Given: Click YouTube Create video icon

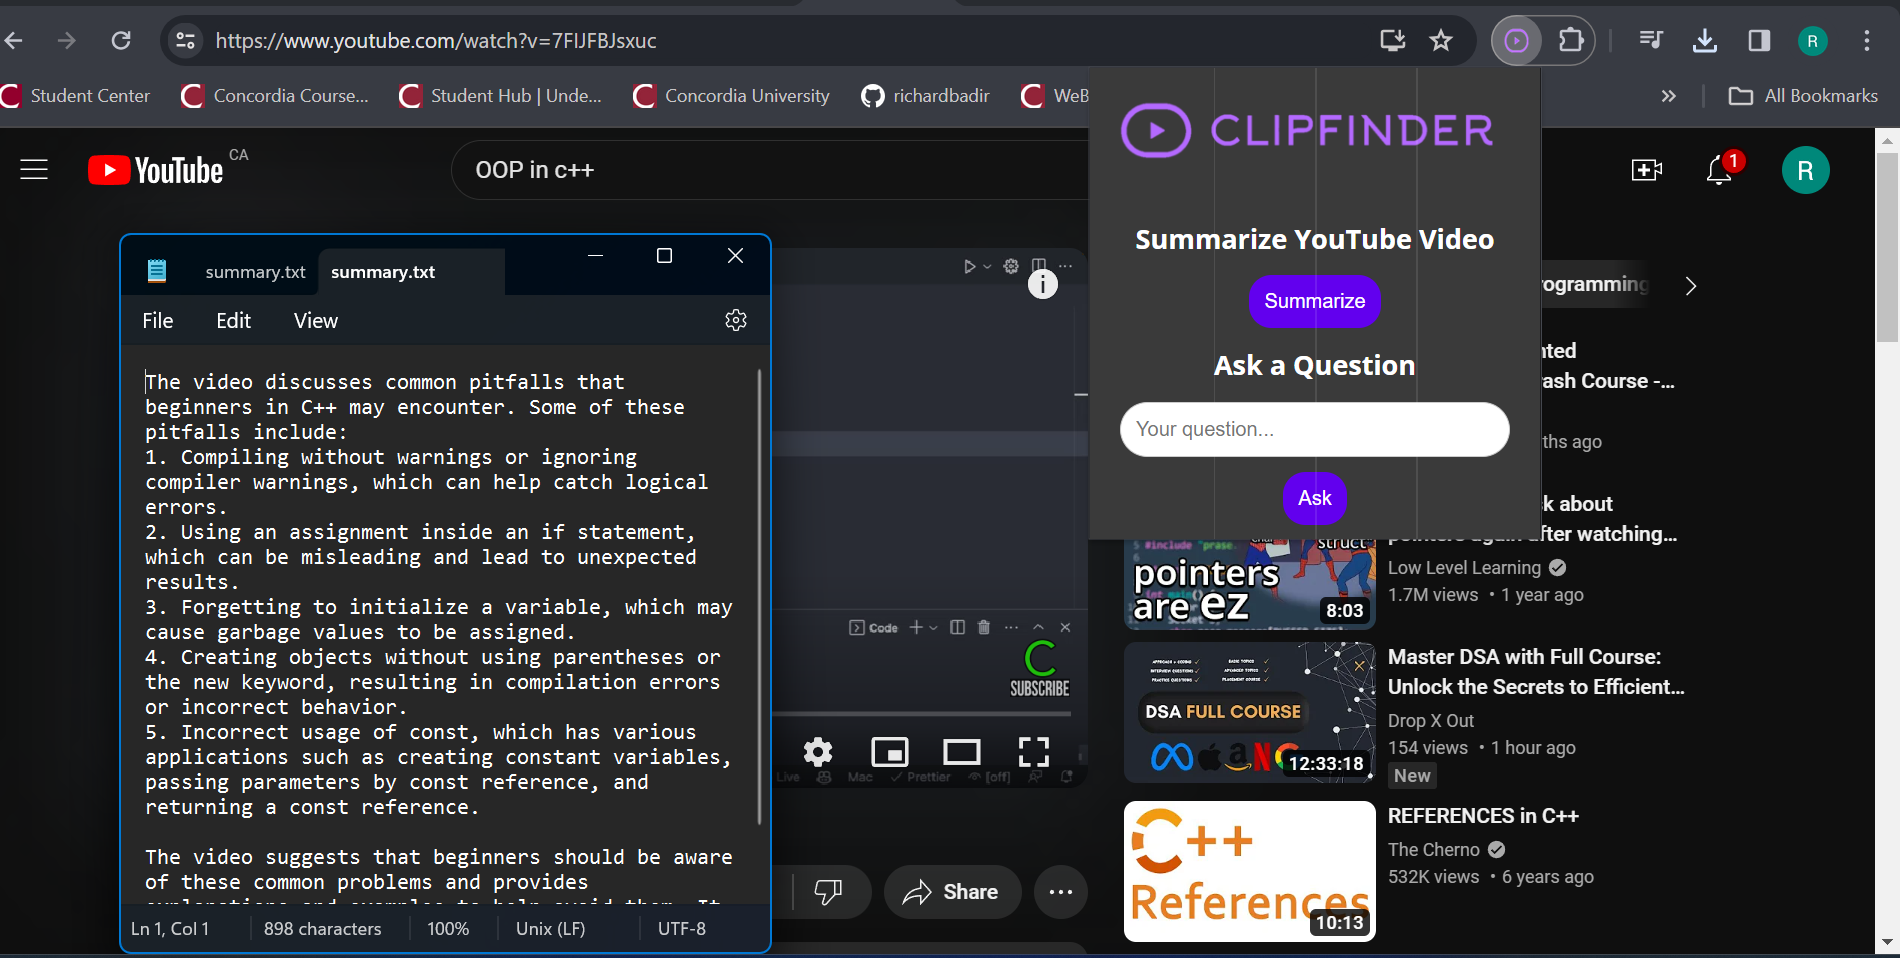Looking at the screenshot, I should pyautogui.click(x=1646, y=170).
